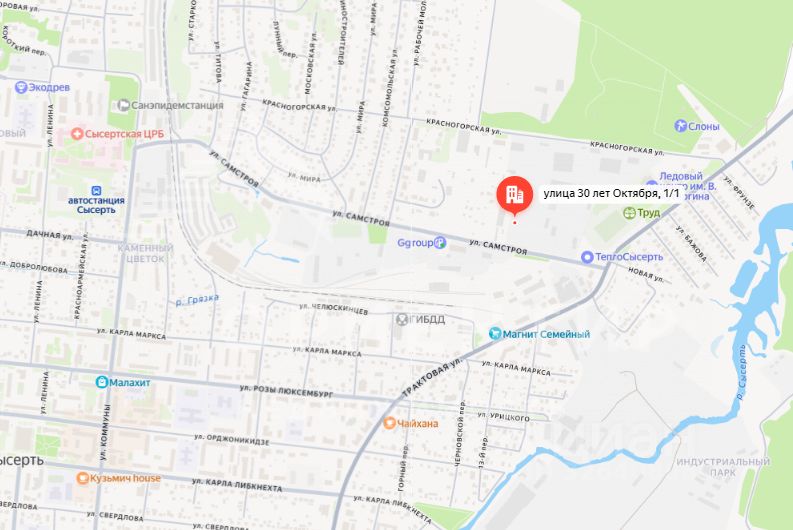Image resolution: width=793 pixels, height=530 pixels.
Task: Click the red building location pin
Action: (514, 195)
